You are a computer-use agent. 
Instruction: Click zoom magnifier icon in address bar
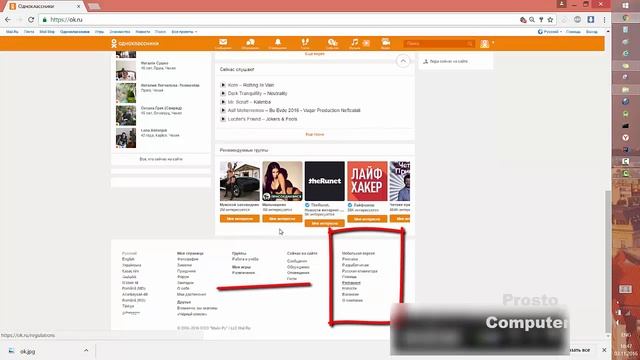point(532,20)
